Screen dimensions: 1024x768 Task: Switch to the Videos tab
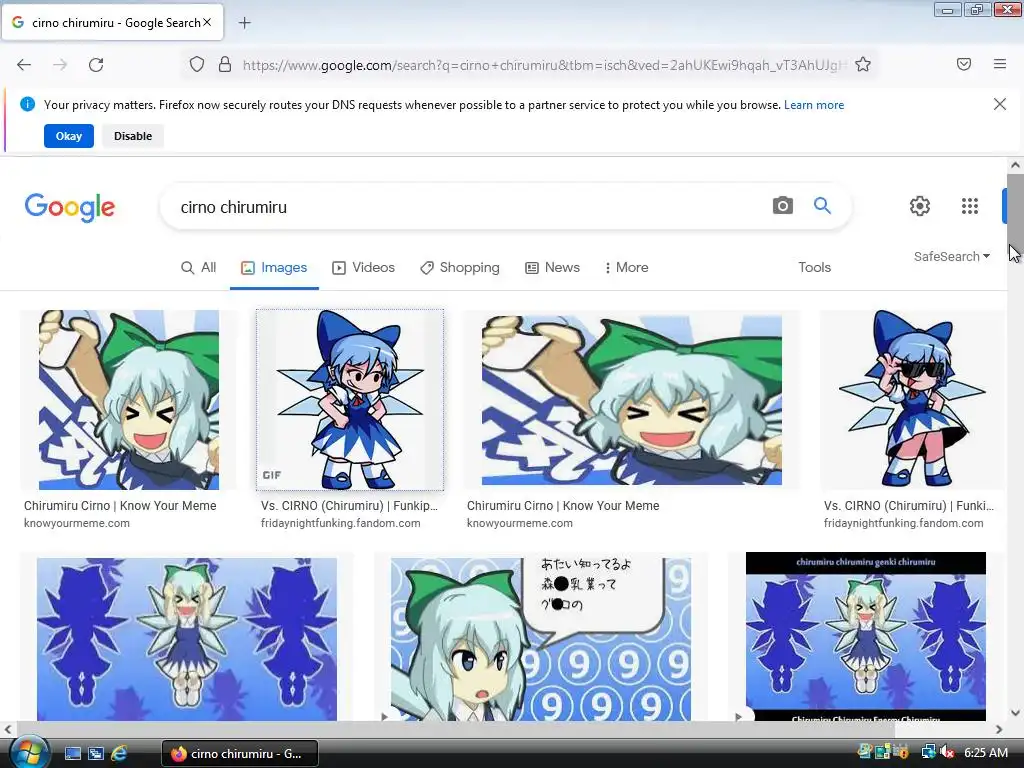[364, 268]
